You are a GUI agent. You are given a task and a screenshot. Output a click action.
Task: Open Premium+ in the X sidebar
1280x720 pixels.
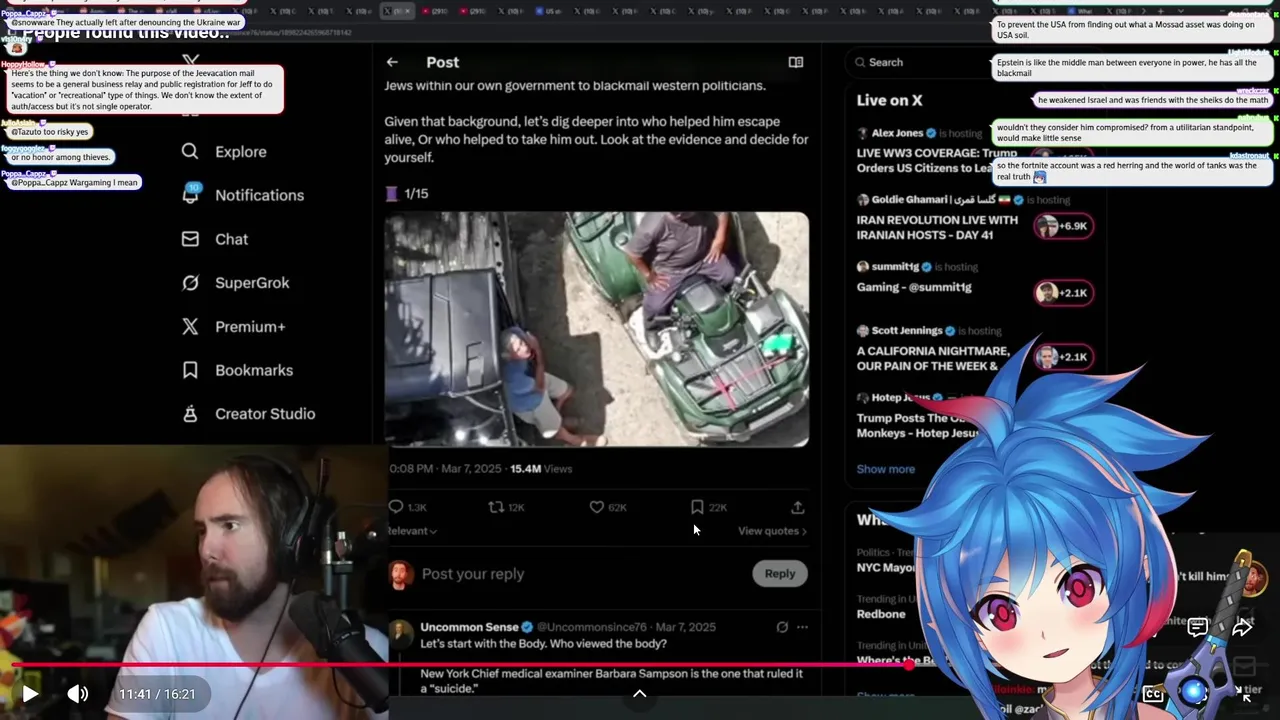[234, 327]
